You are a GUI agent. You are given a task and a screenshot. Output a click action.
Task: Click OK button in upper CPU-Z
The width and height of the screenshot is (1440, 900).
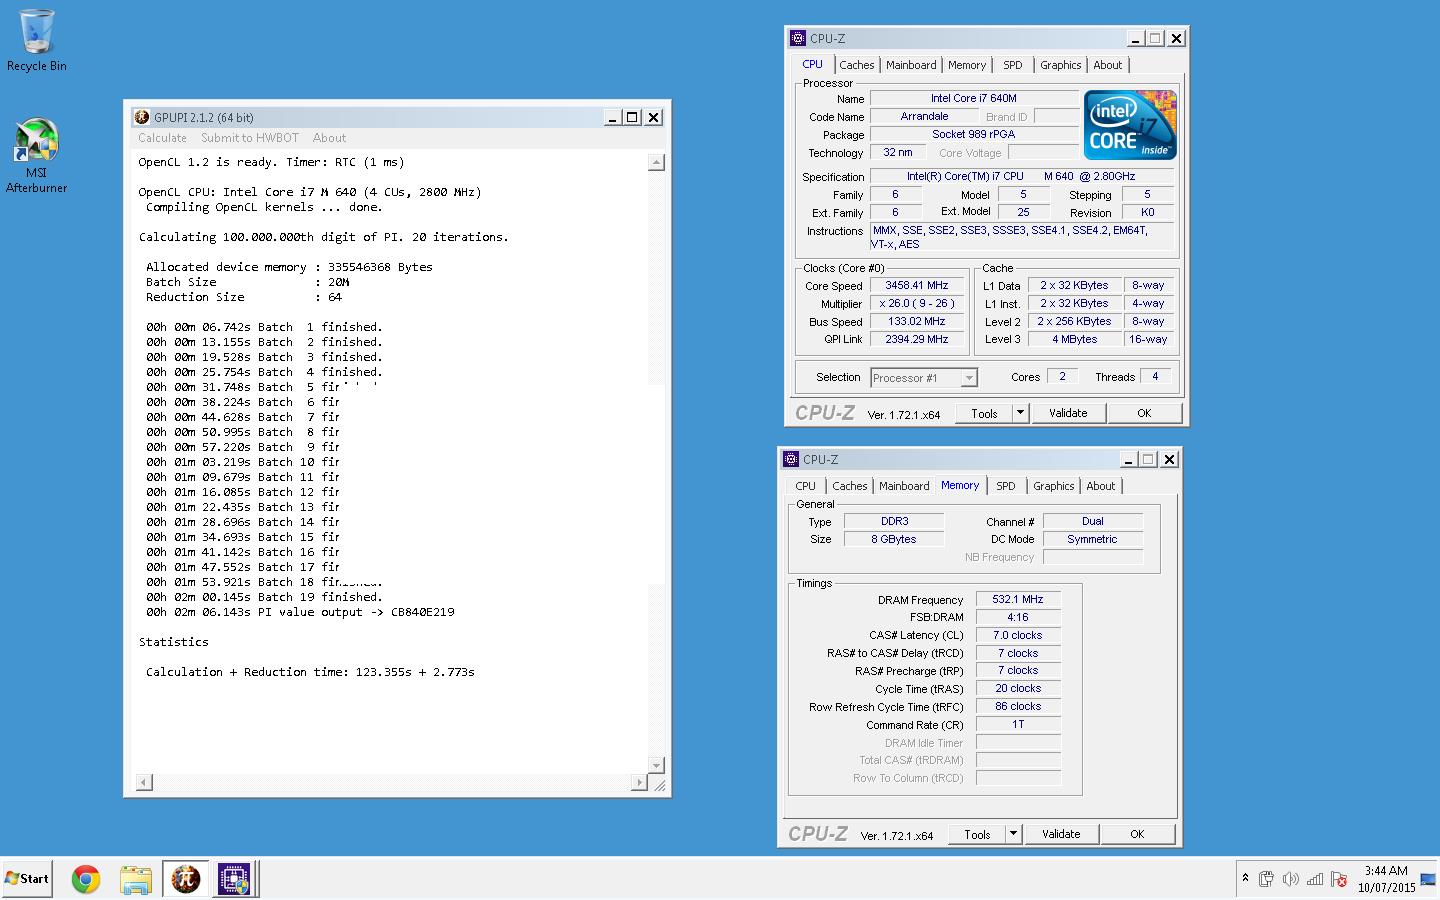click(x=1144, y=413)
